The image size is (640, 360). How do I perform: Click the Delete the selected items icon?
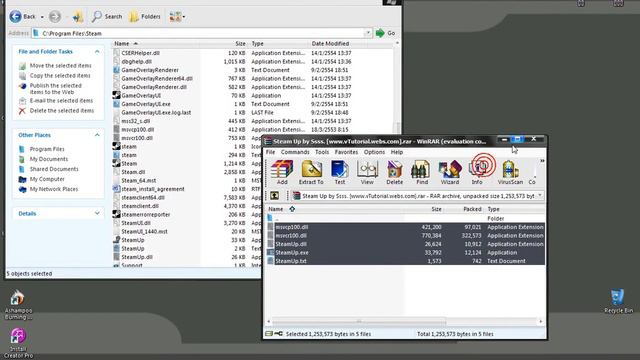22,111
